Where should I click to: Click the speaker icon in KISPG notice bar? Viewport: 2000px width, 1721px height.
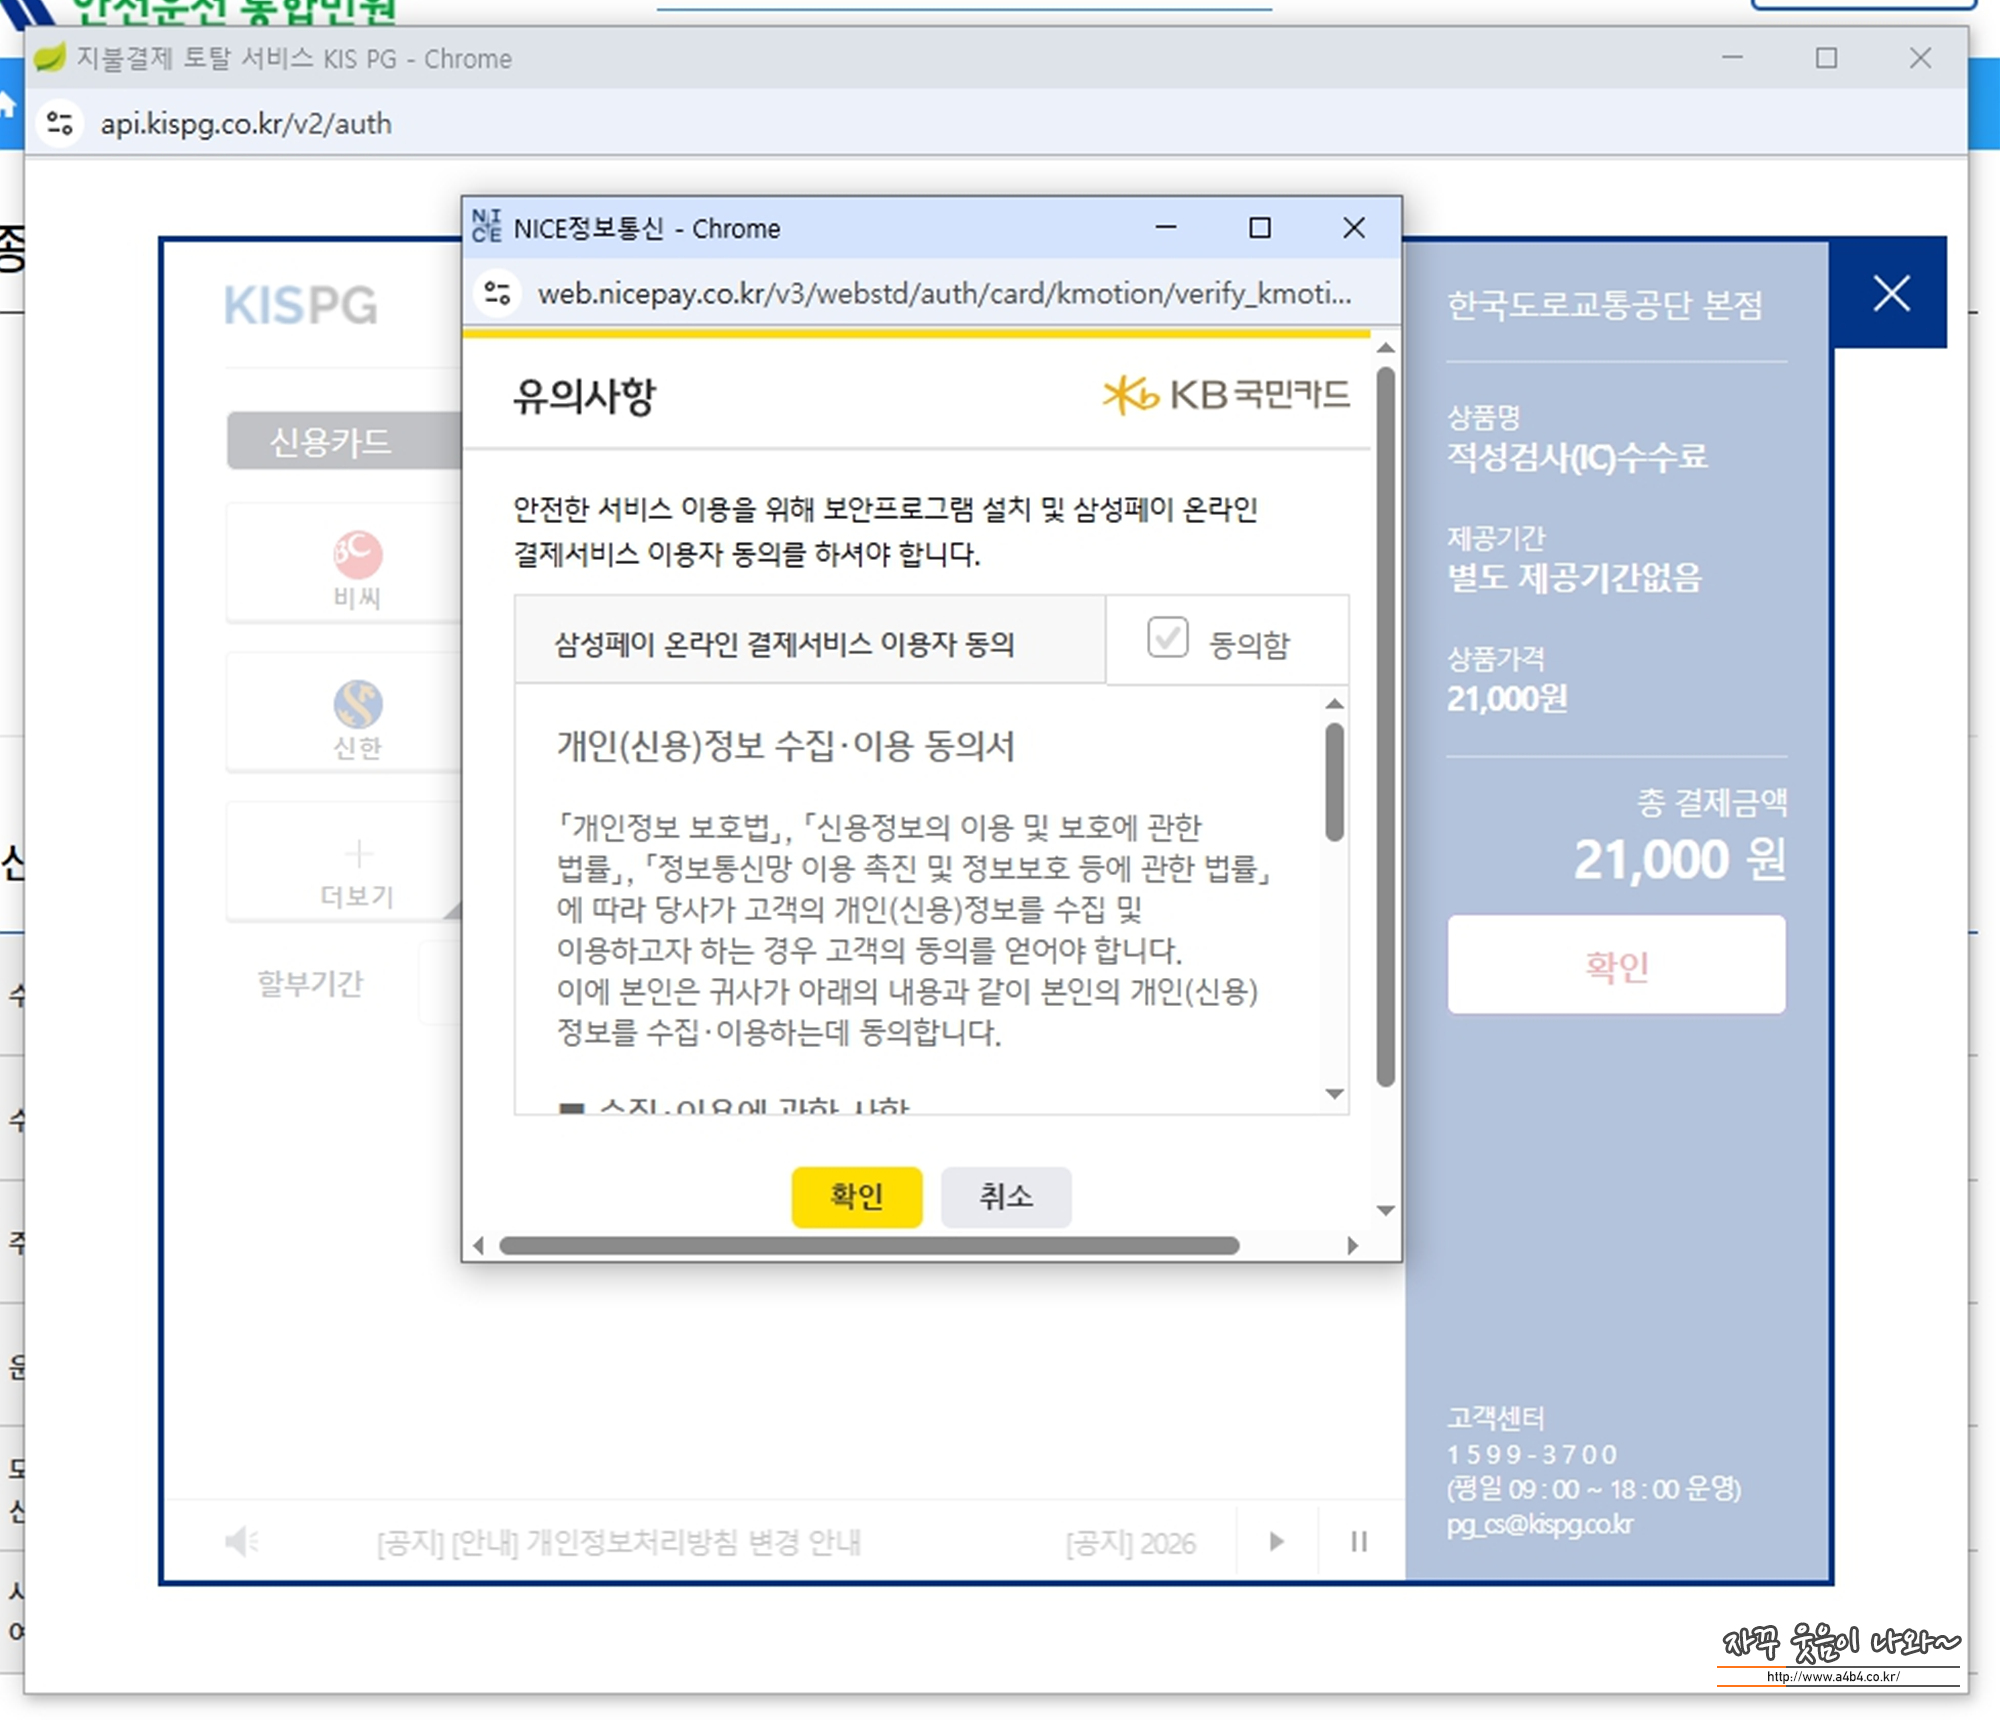(240, 1541)
